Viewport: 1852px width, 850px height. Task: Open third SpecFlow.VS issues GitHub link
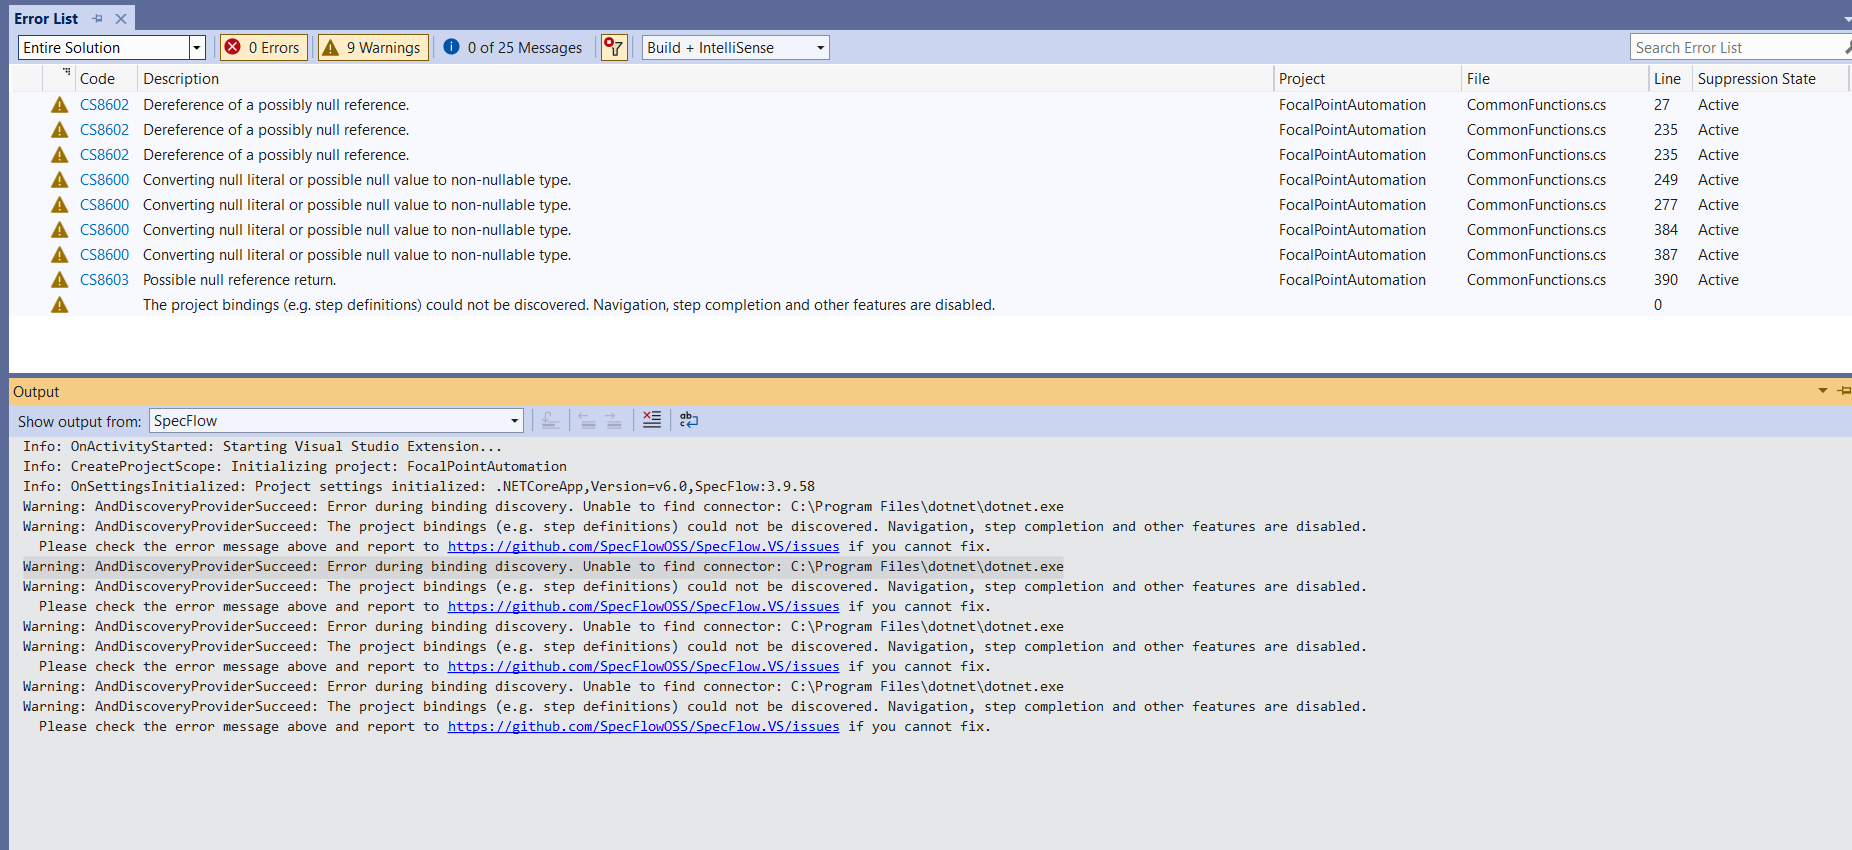coord(643,667)
